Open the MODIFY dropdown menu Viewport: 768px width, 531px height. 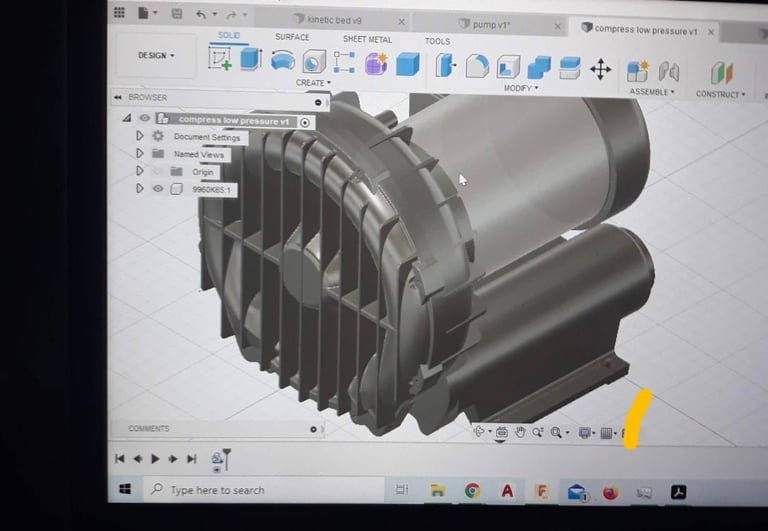coord(521,88)
